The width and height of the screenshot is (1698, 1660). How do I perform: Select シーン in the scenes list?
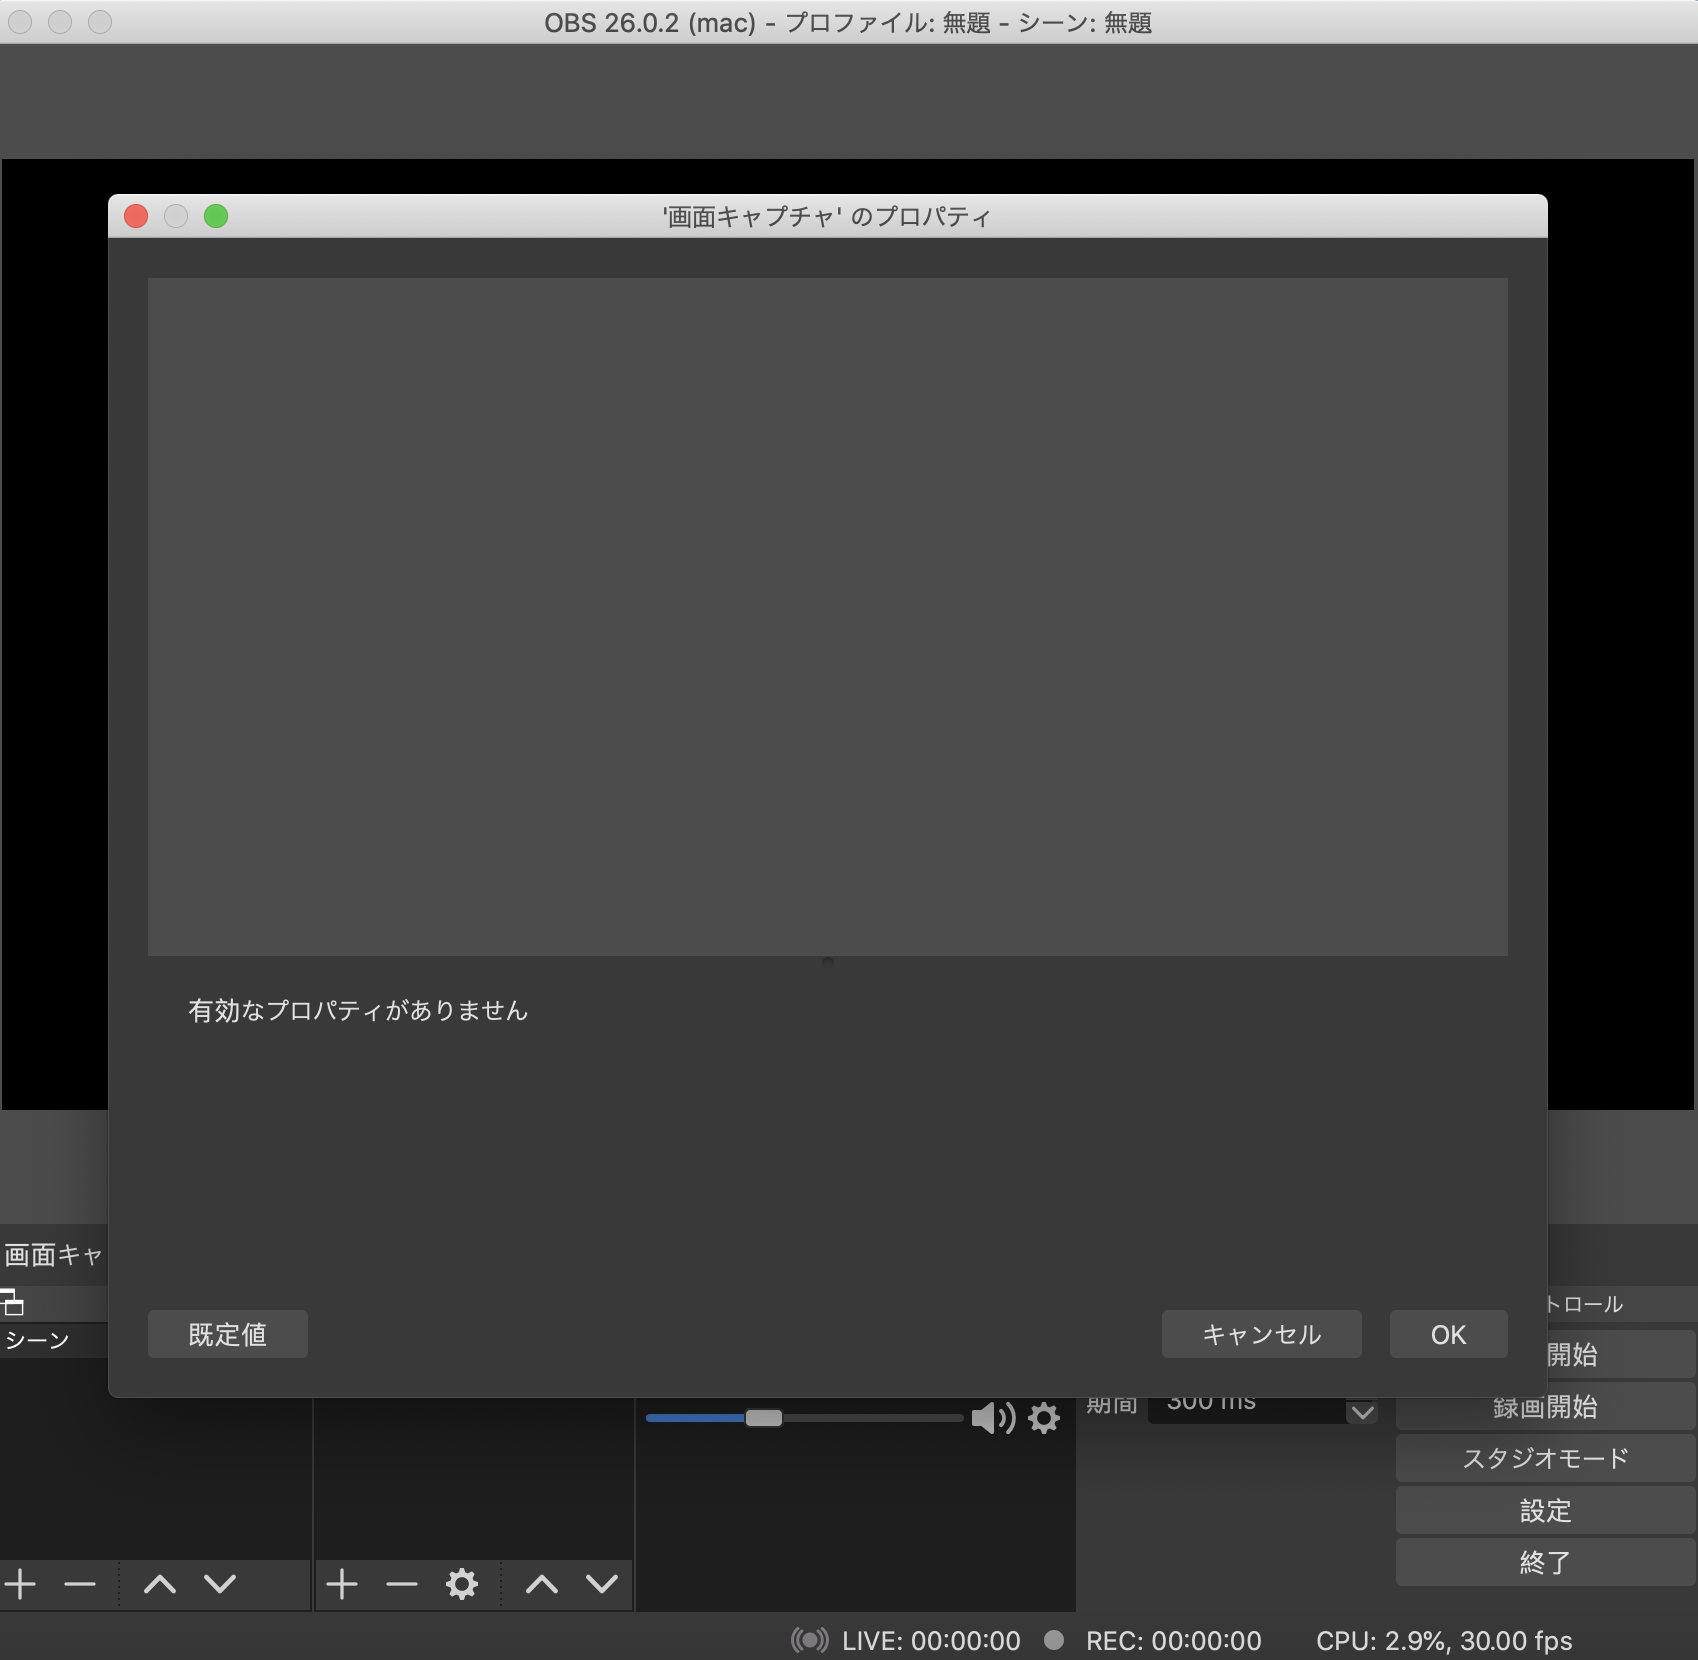[x=54, y=1340]
